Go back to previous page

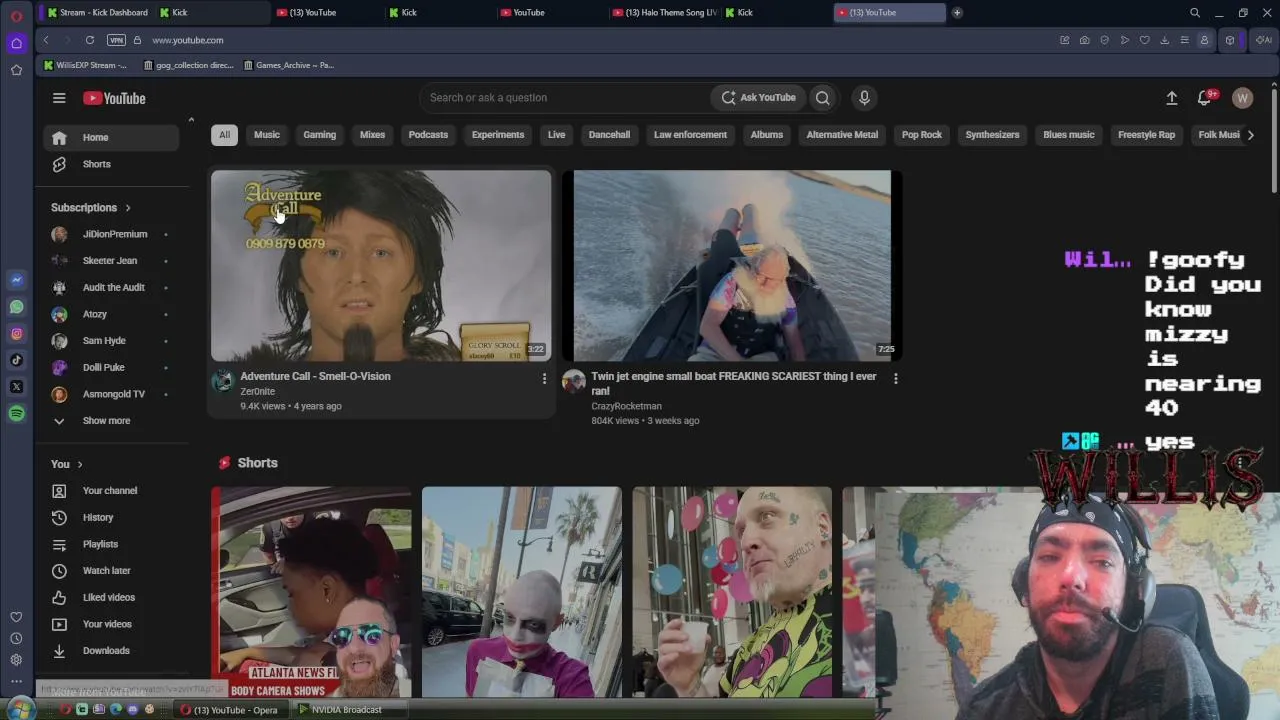(x=46, y=40)
